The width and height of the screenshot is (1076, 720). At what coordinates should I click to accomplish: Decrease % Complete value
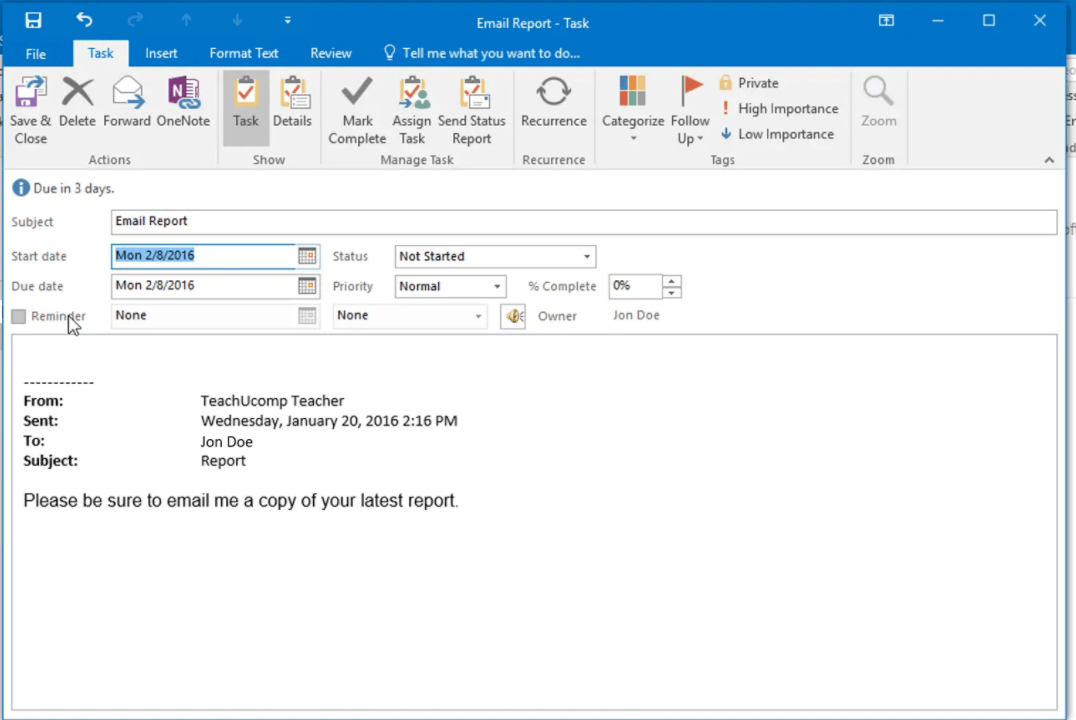pos(672,292)
